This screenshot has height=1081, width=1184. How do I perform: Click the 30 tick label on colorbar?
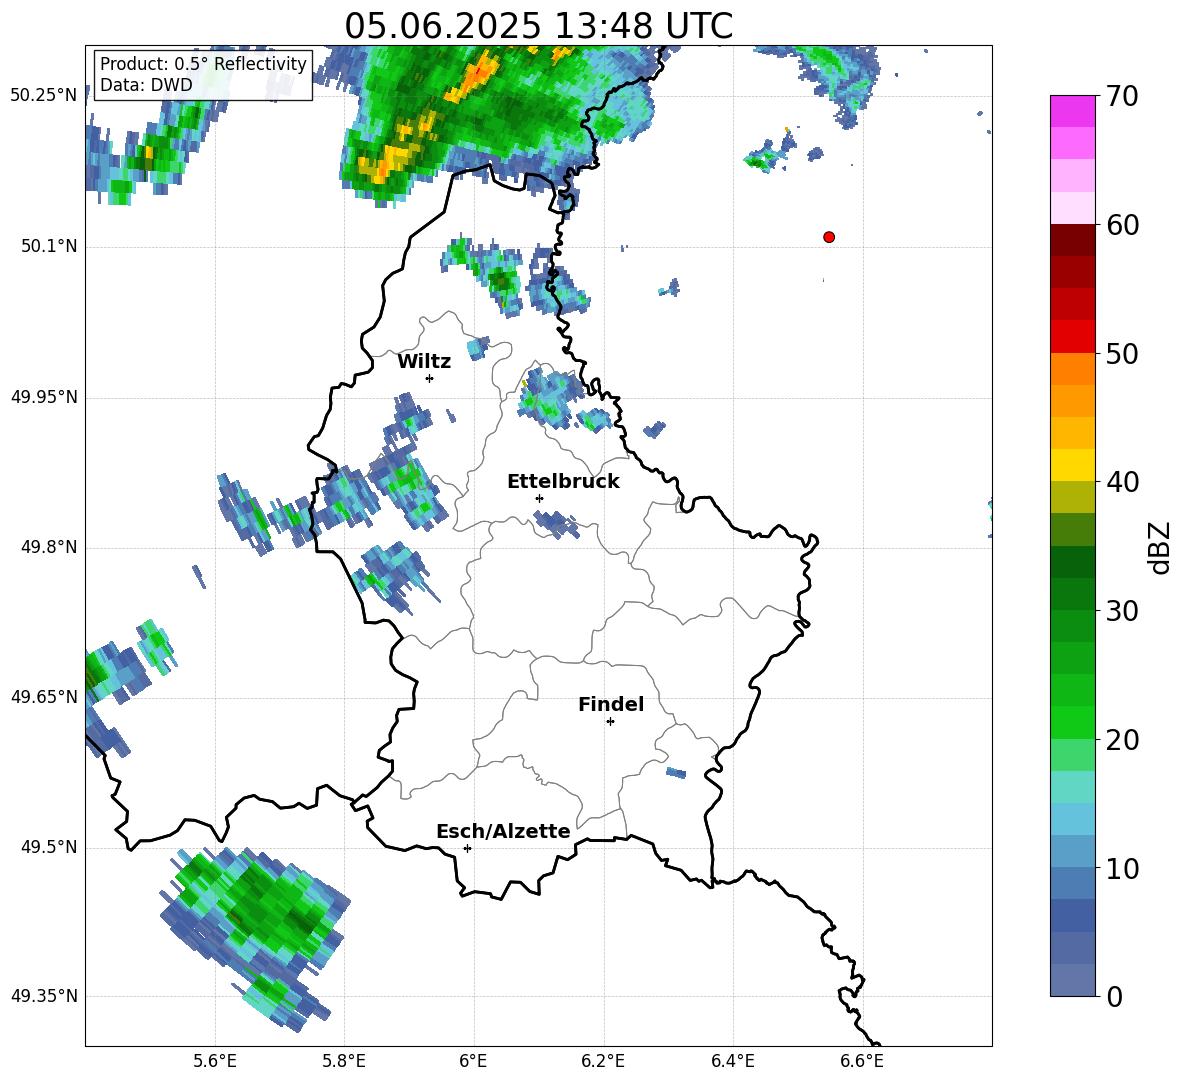click(x=1122, y=611)
